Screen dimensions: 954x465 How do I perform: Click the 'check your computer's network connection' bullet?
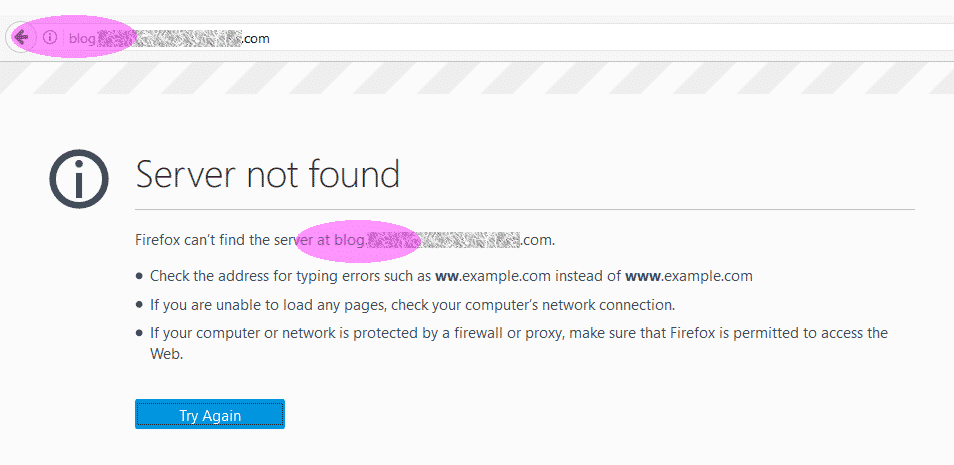[413, 305]
